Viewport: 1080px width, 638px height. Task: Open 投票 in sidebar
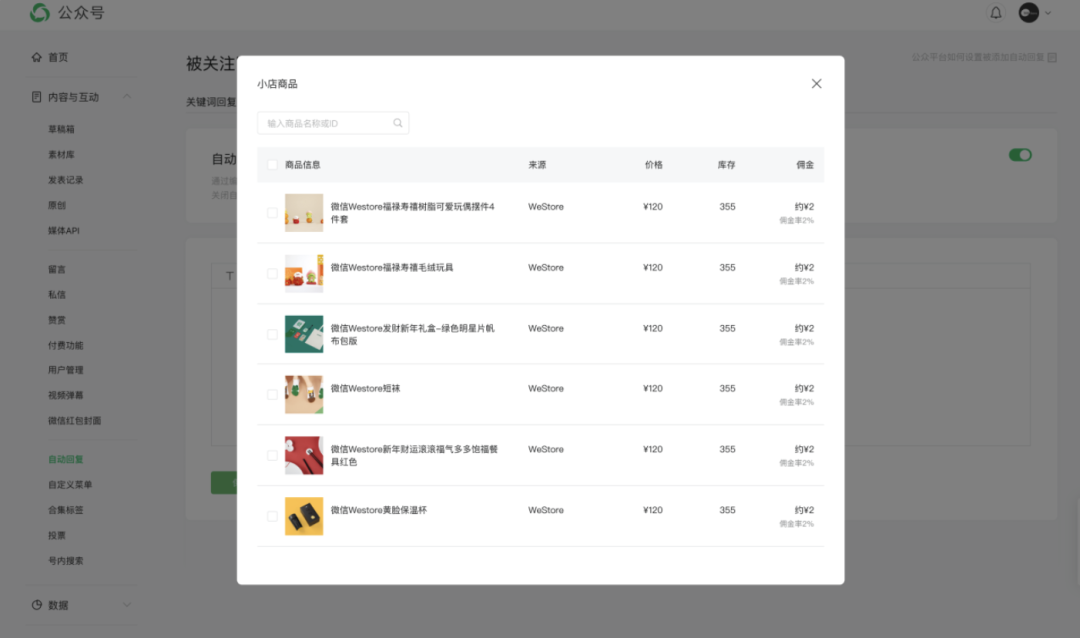click(x=56, y=535)
